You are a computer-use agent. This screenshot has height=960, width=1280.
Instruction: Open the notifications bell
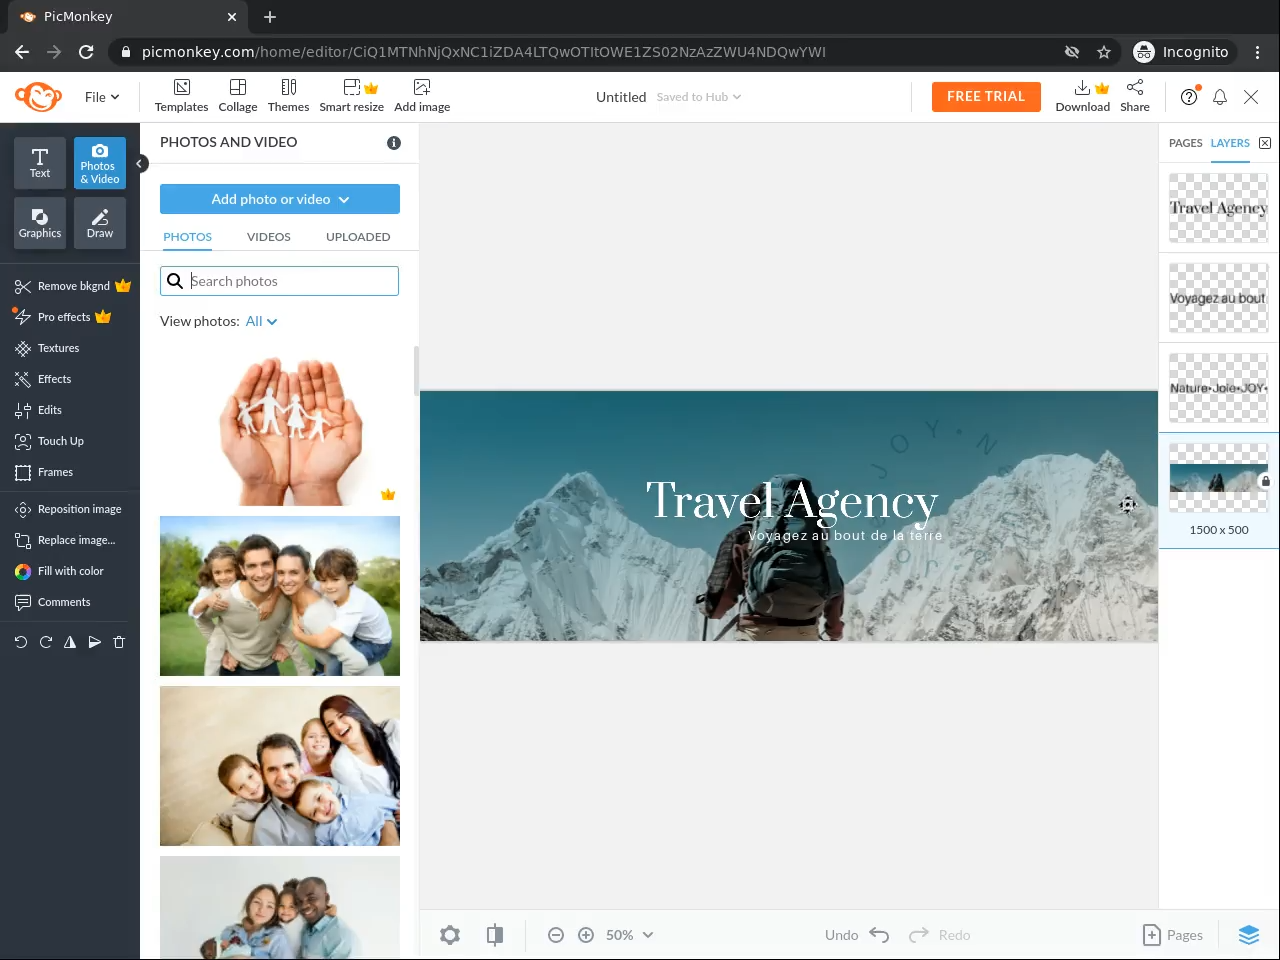(x=1220, y=97)
